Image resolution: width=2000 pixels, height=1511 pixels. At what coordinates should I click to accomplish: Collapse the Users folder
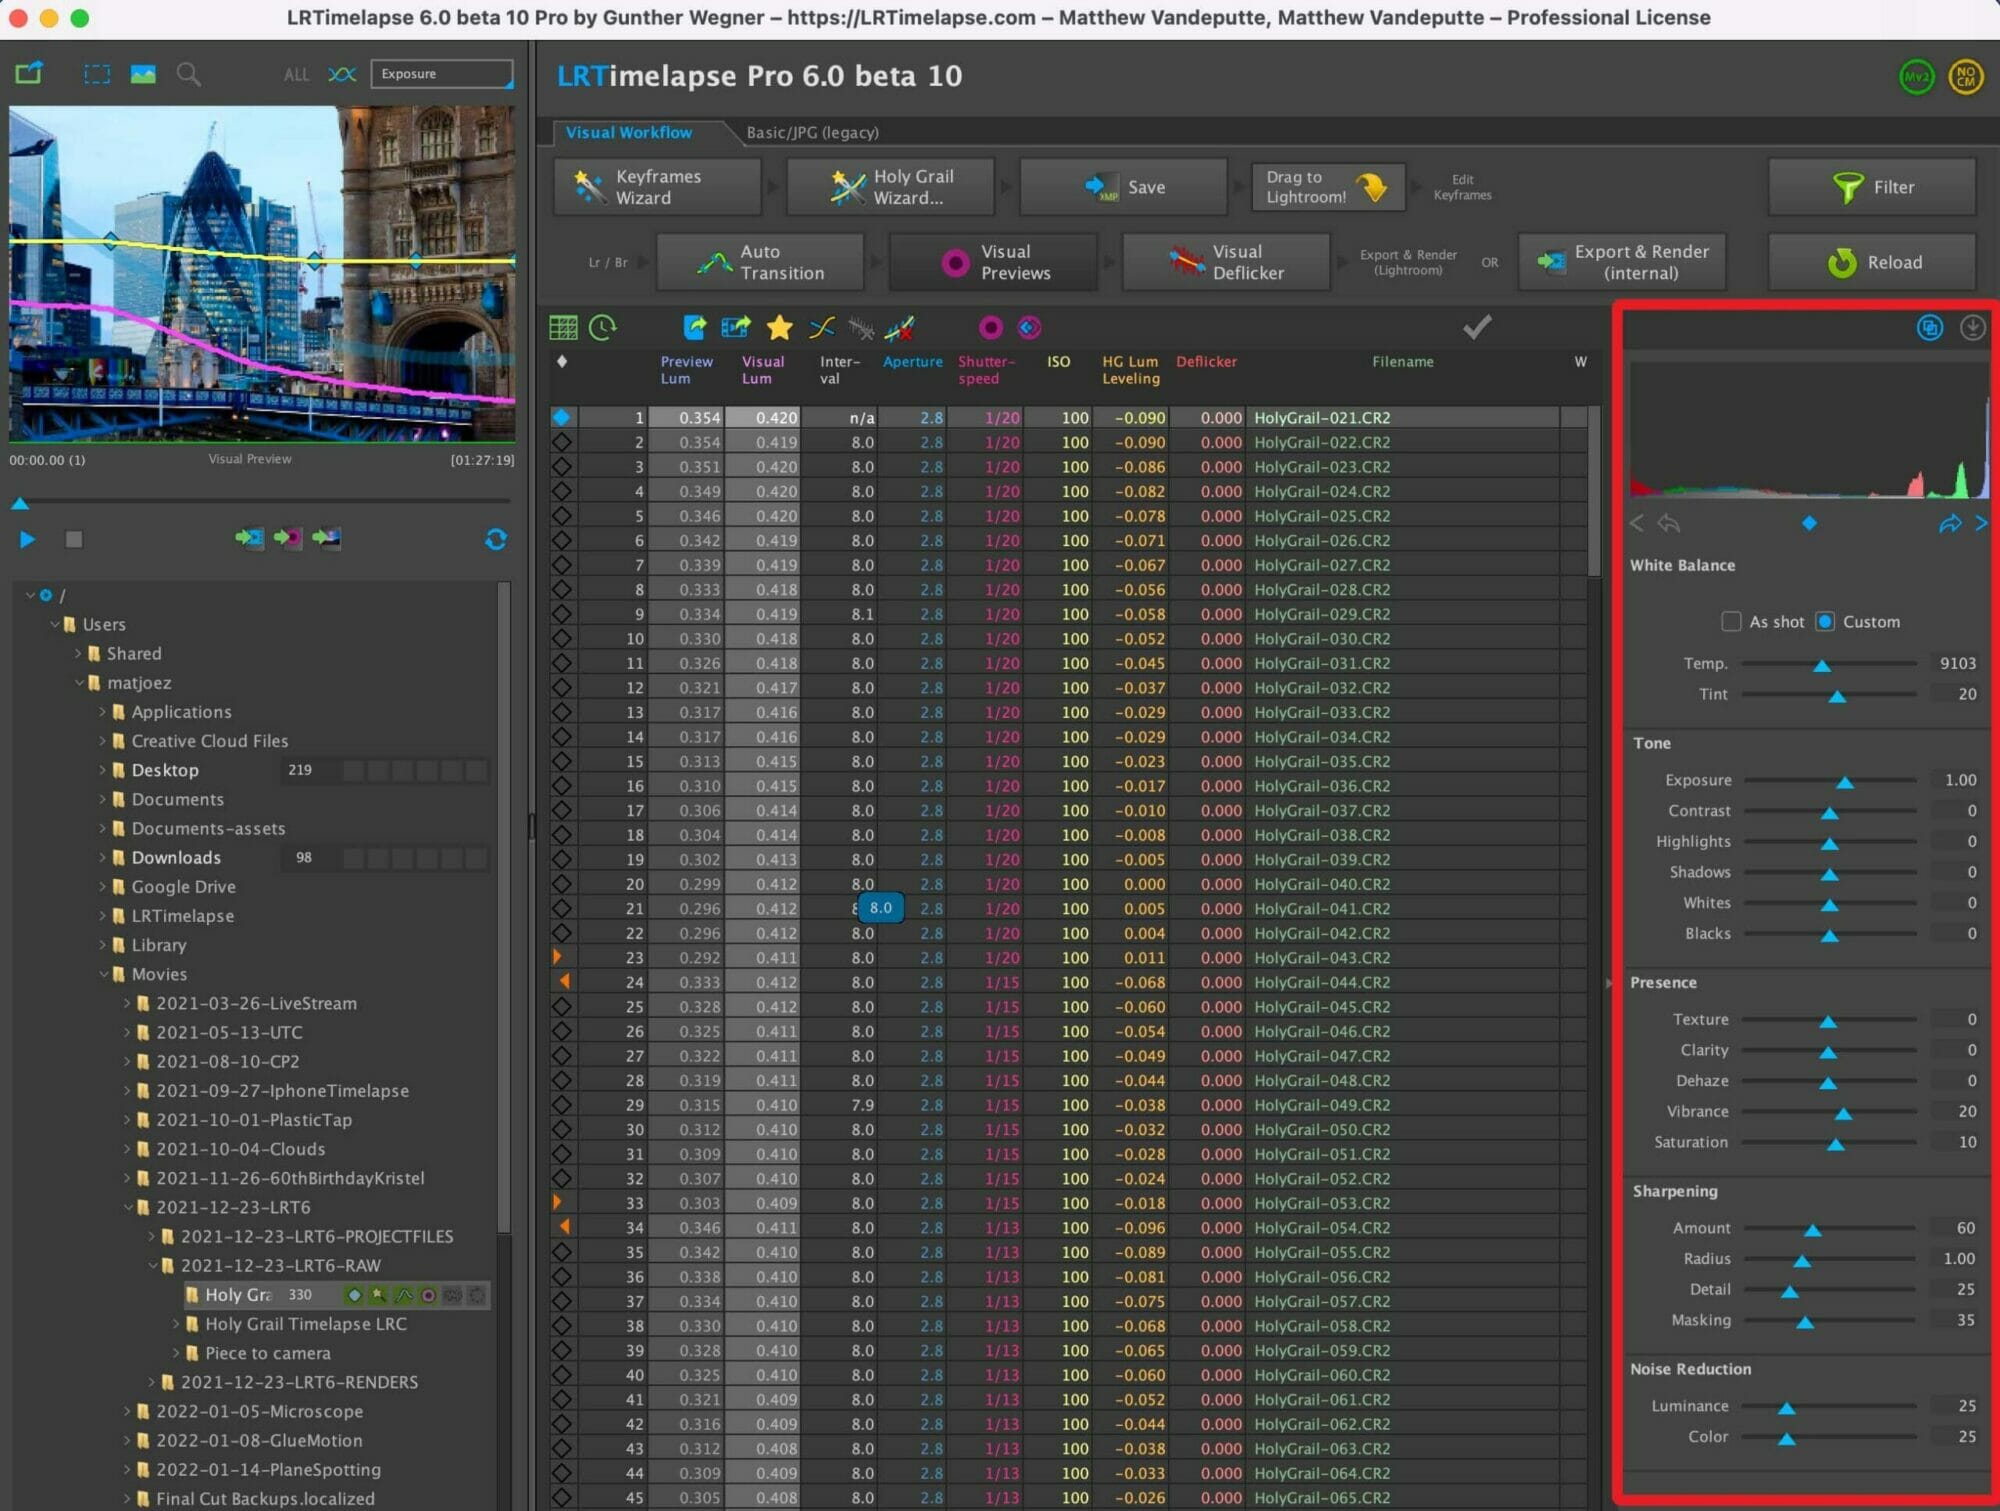pyautogui.click(x=55, y=624)
